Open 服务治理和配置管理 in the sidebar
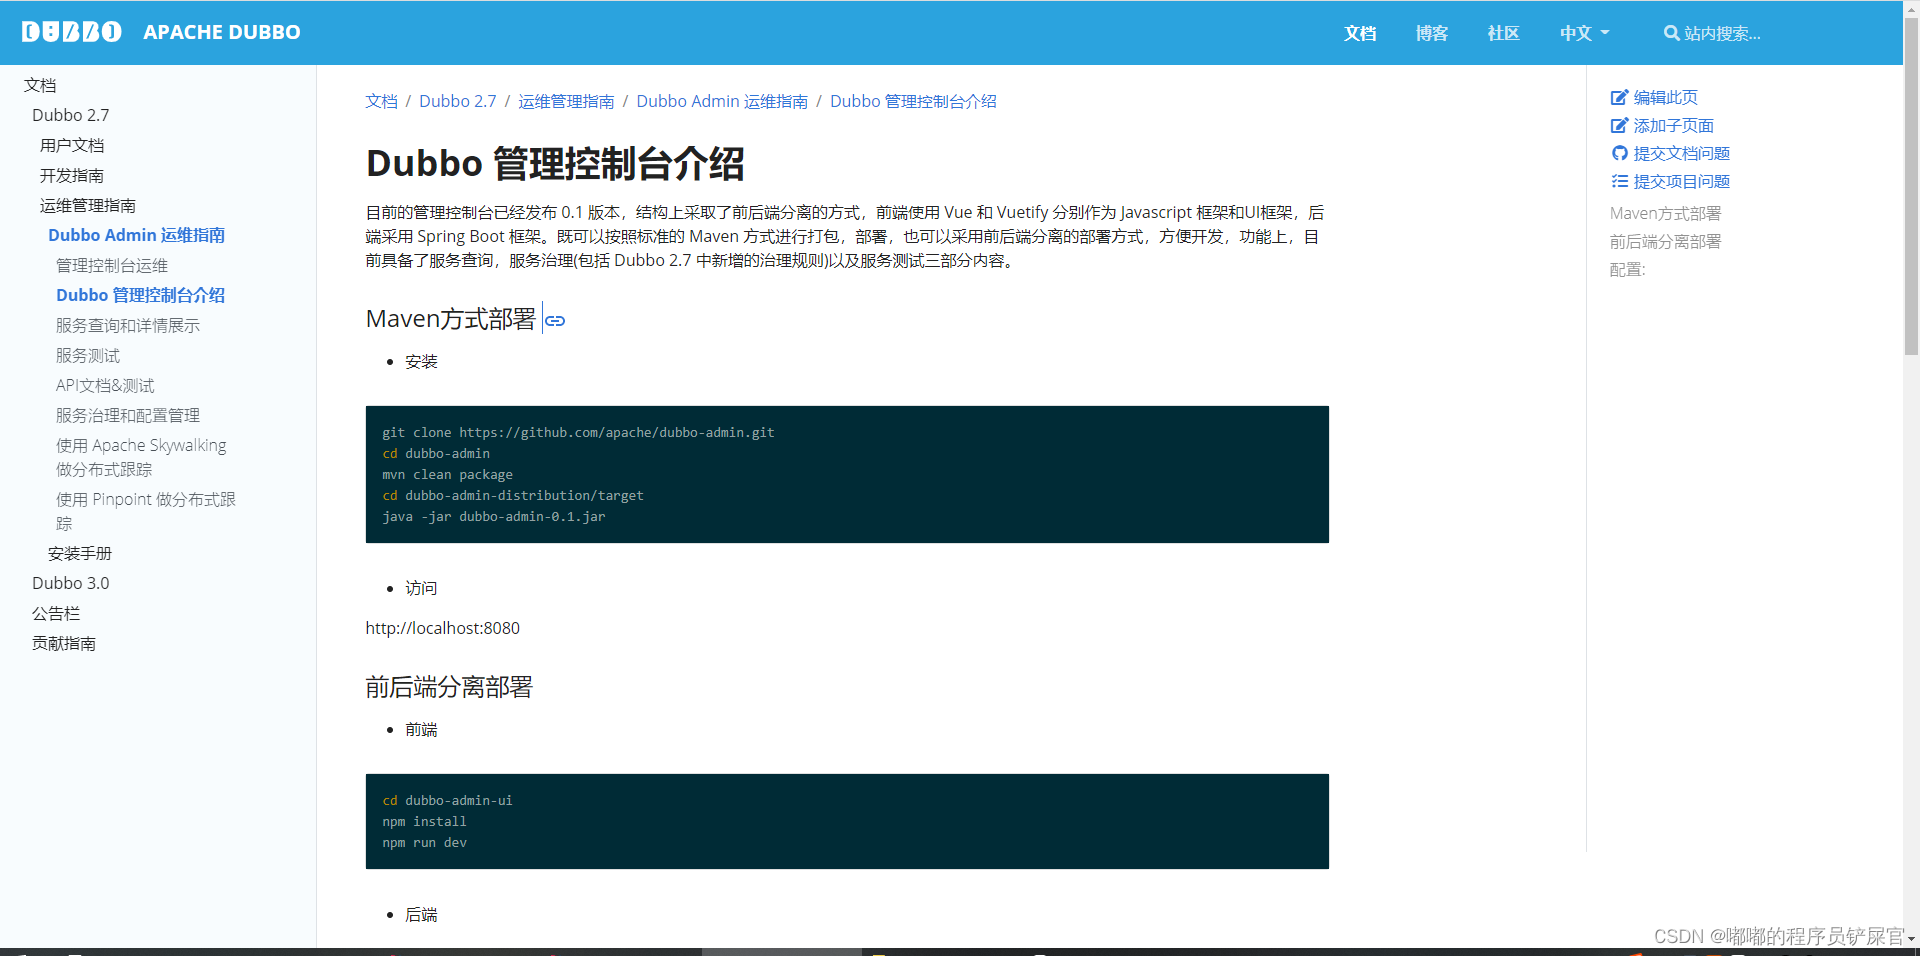Viewport: 1920px width, 956px height. 128,415
